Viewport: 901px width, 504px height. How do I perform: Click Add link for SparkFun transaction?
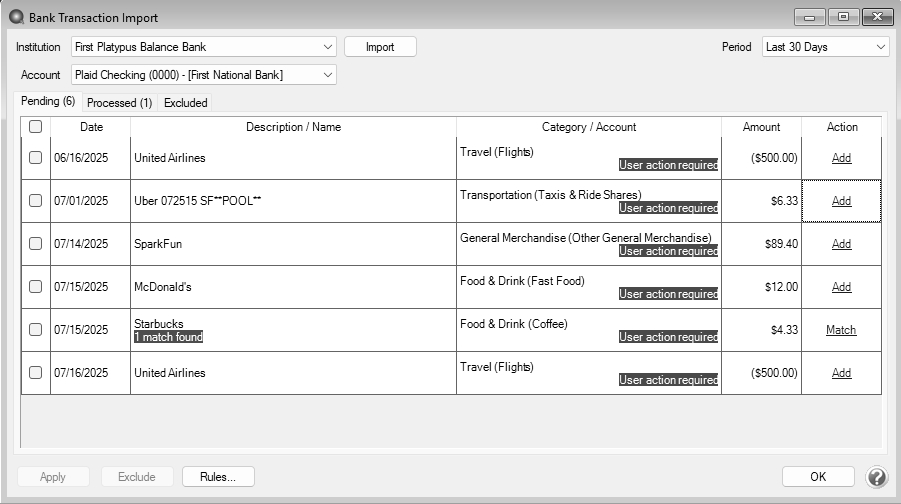pos(841,244)
